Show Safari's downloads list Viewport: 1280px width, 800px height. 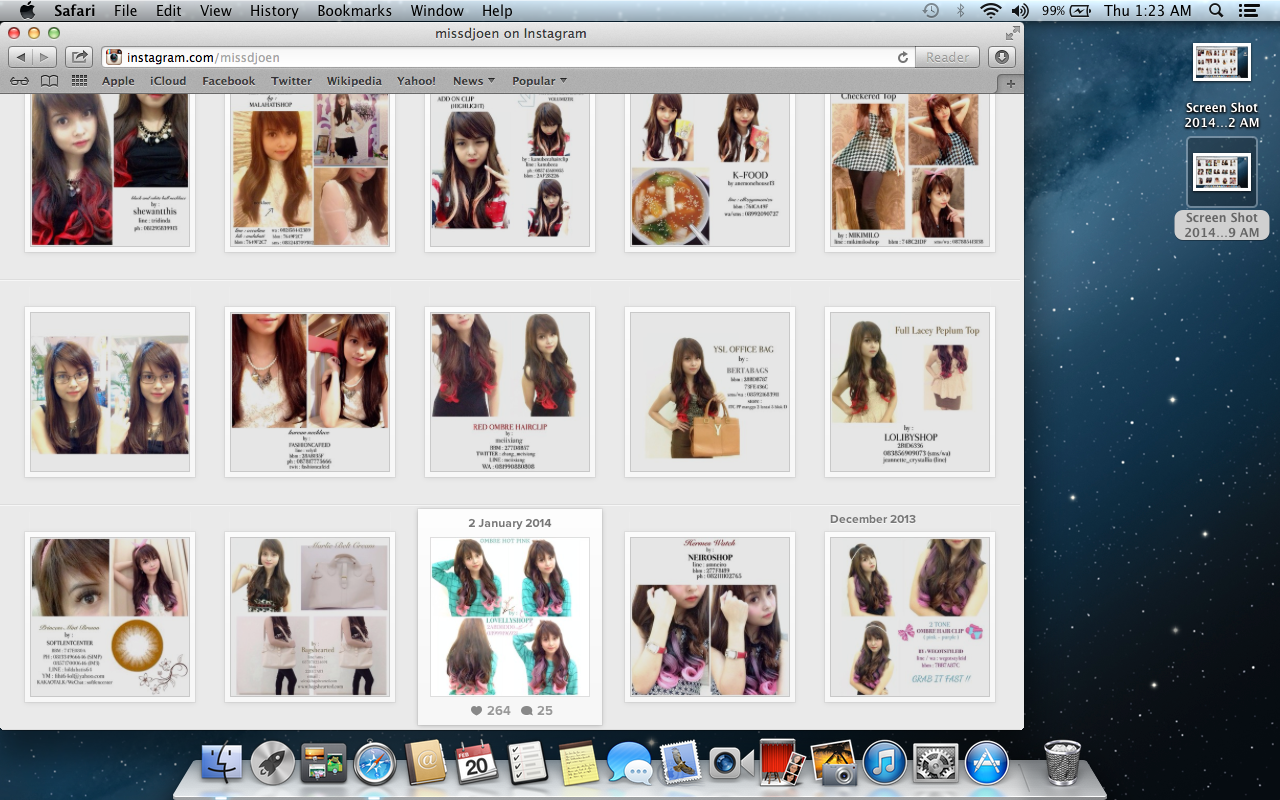[x=1002, y=57]
